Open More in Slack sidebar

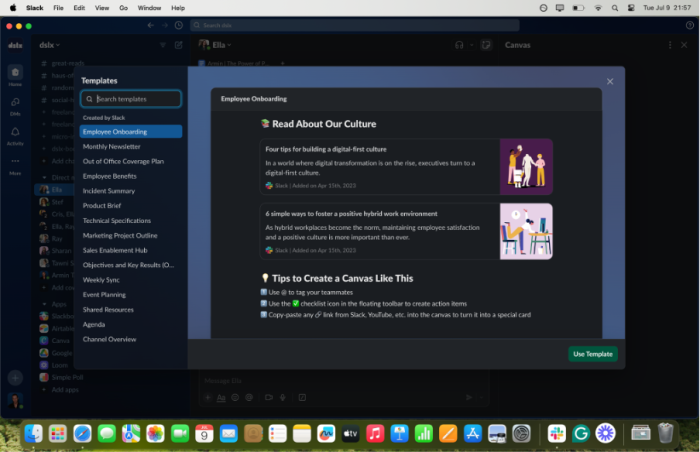coord(15,165)
